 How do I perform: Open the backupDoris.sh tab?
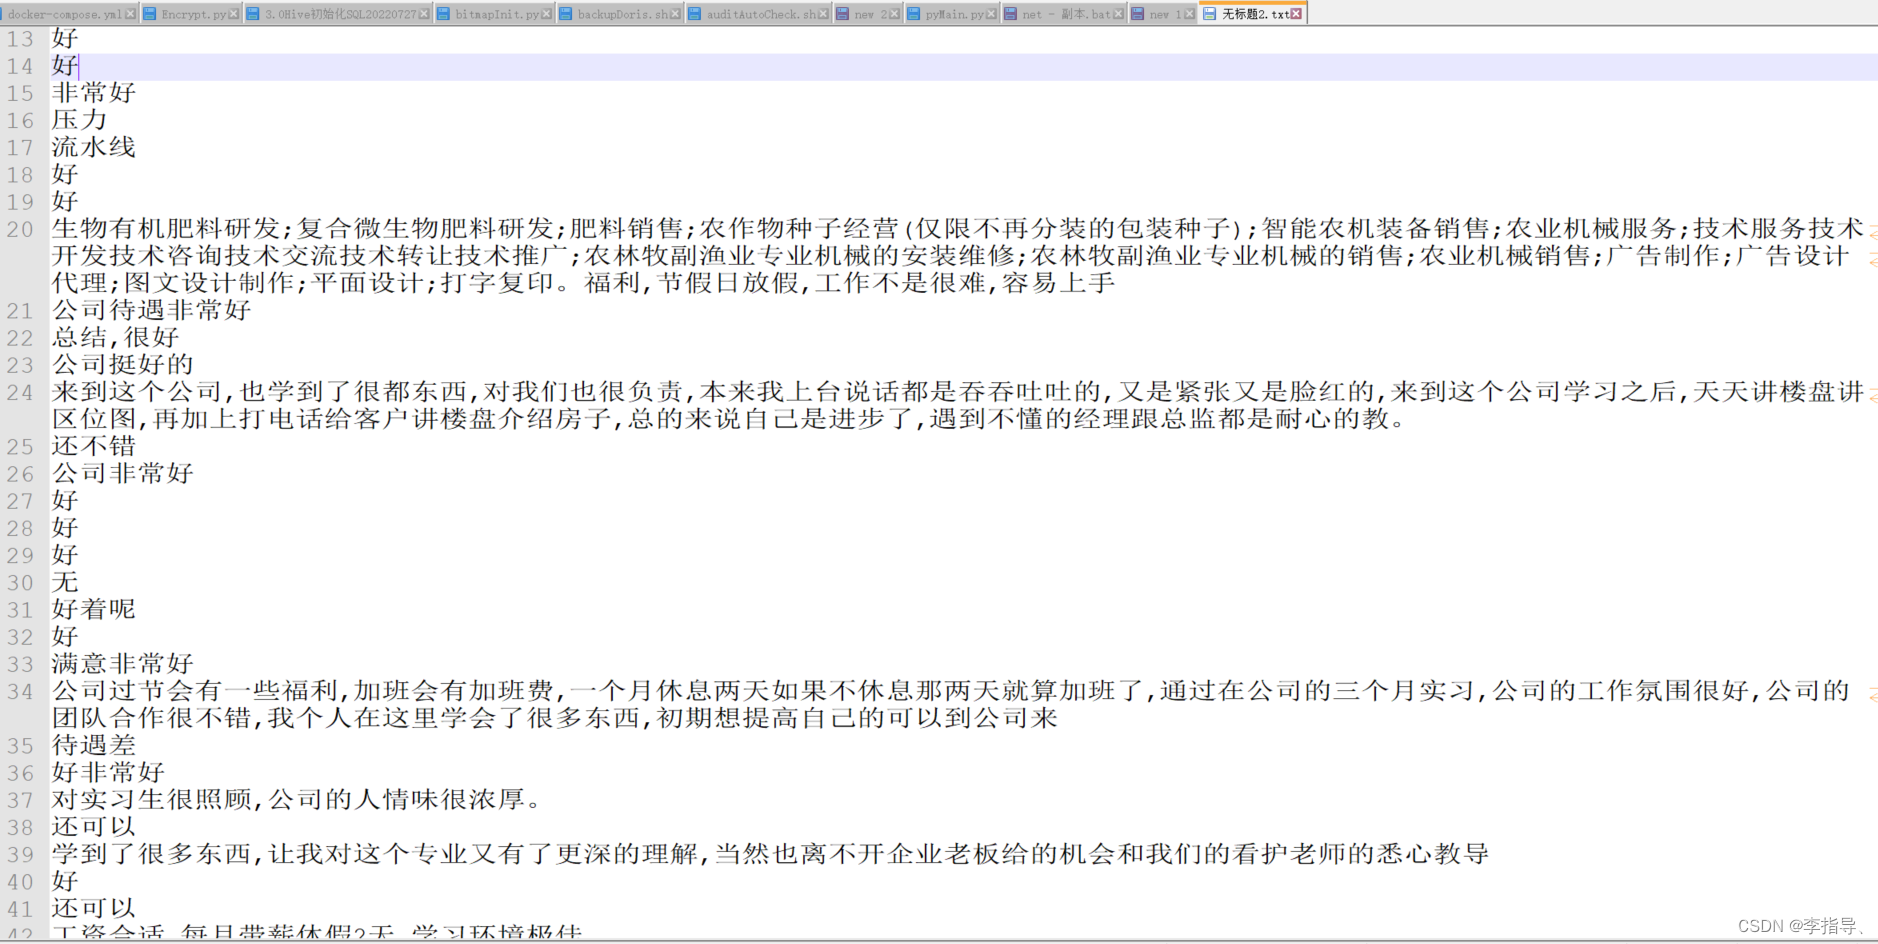click(x=622, y=14)
